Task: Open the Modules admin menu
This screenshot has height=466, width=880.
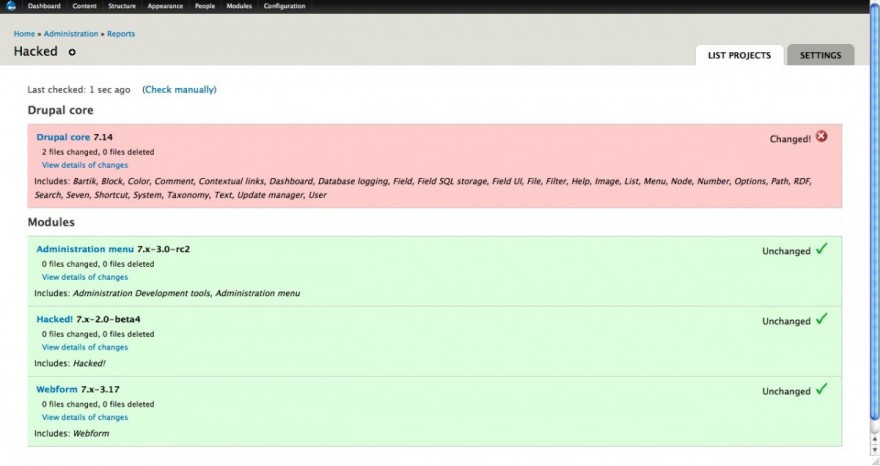Action: pyautogui.click(x=239, y=6)
